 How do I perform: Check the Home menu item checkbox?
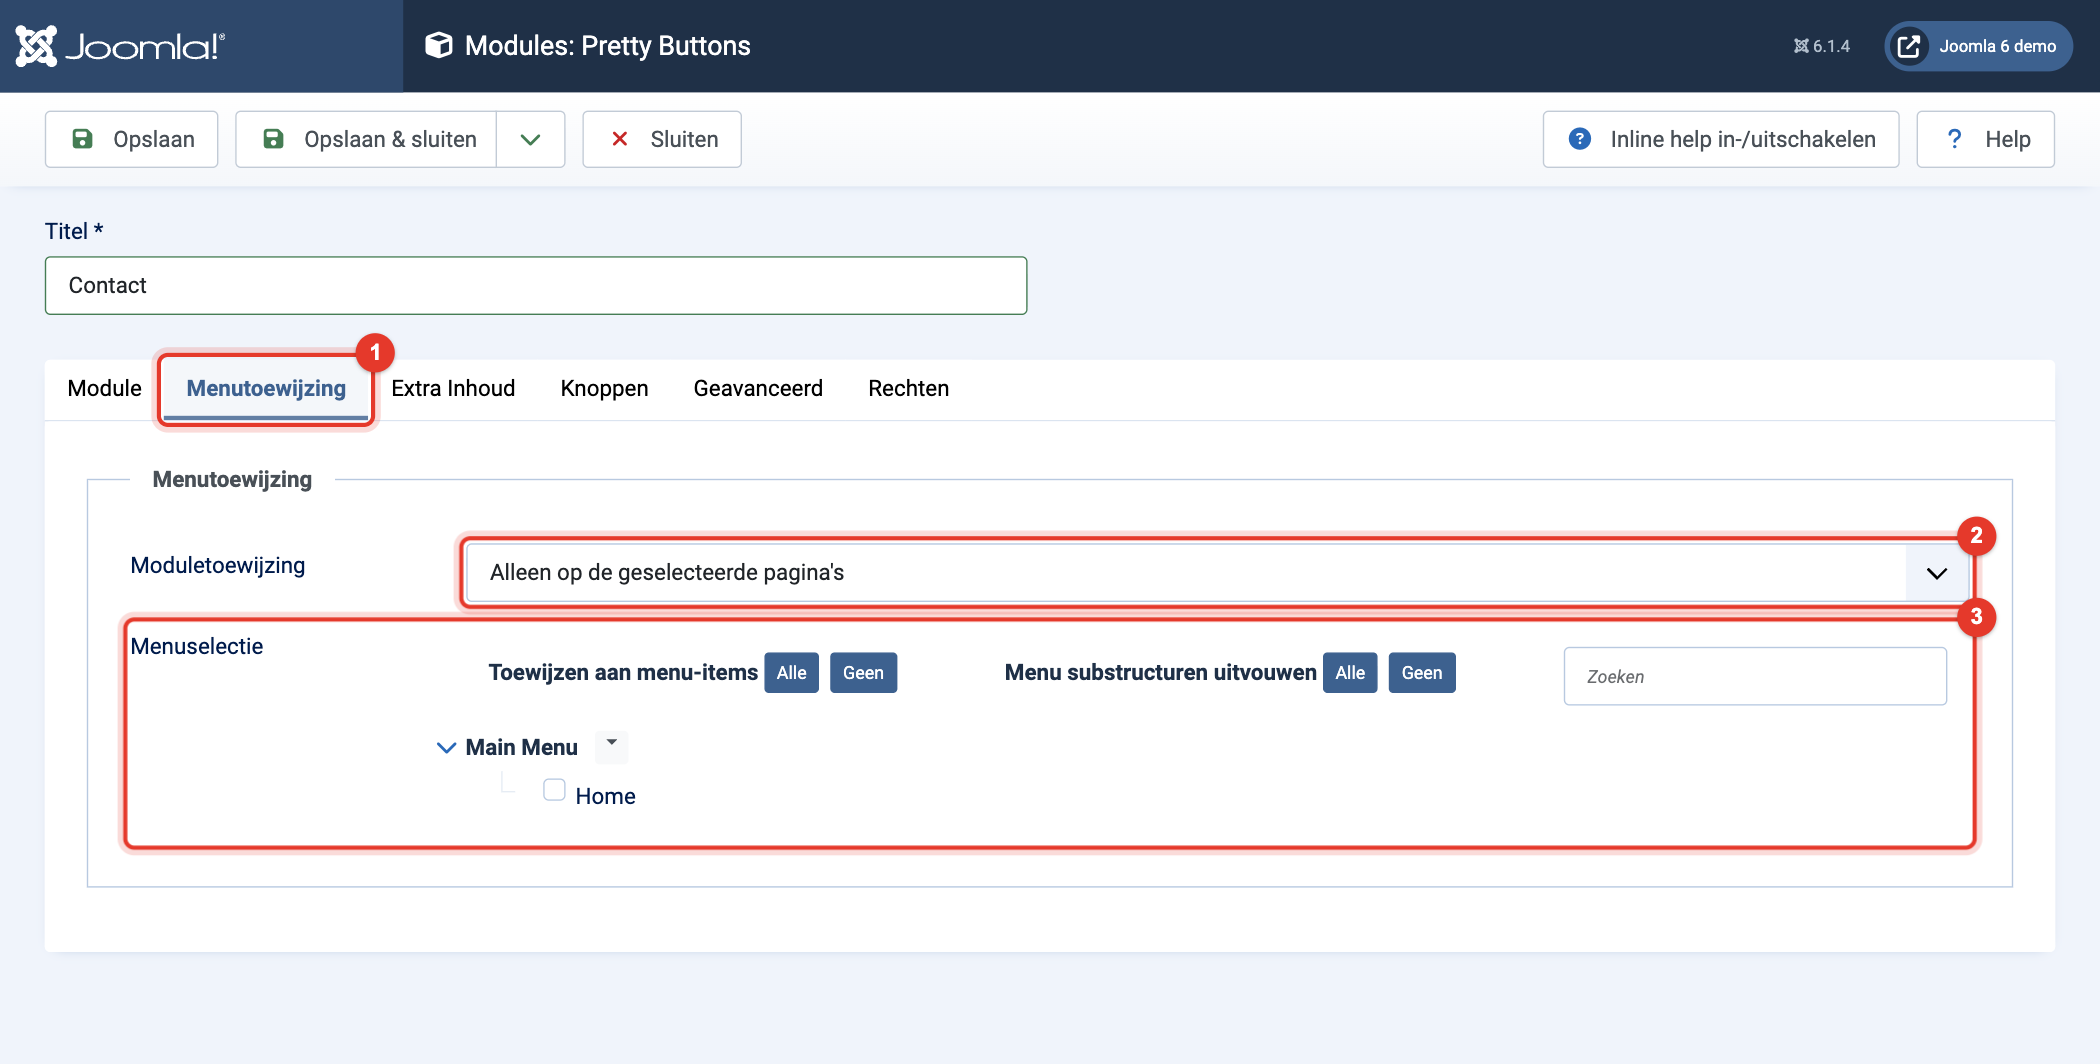(554, 790)
